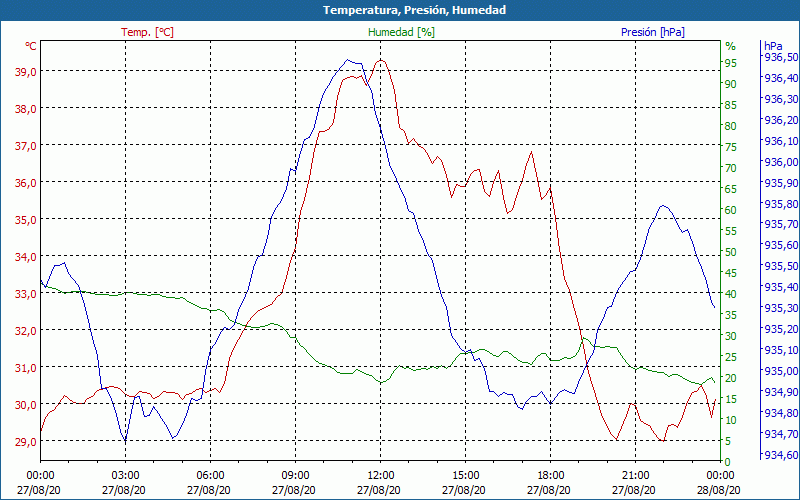Image resolution: width=800 pixels, height=500 pixels.
Task: Click the 30,0 temperature axis tick
Action: (x=26, y=405)
